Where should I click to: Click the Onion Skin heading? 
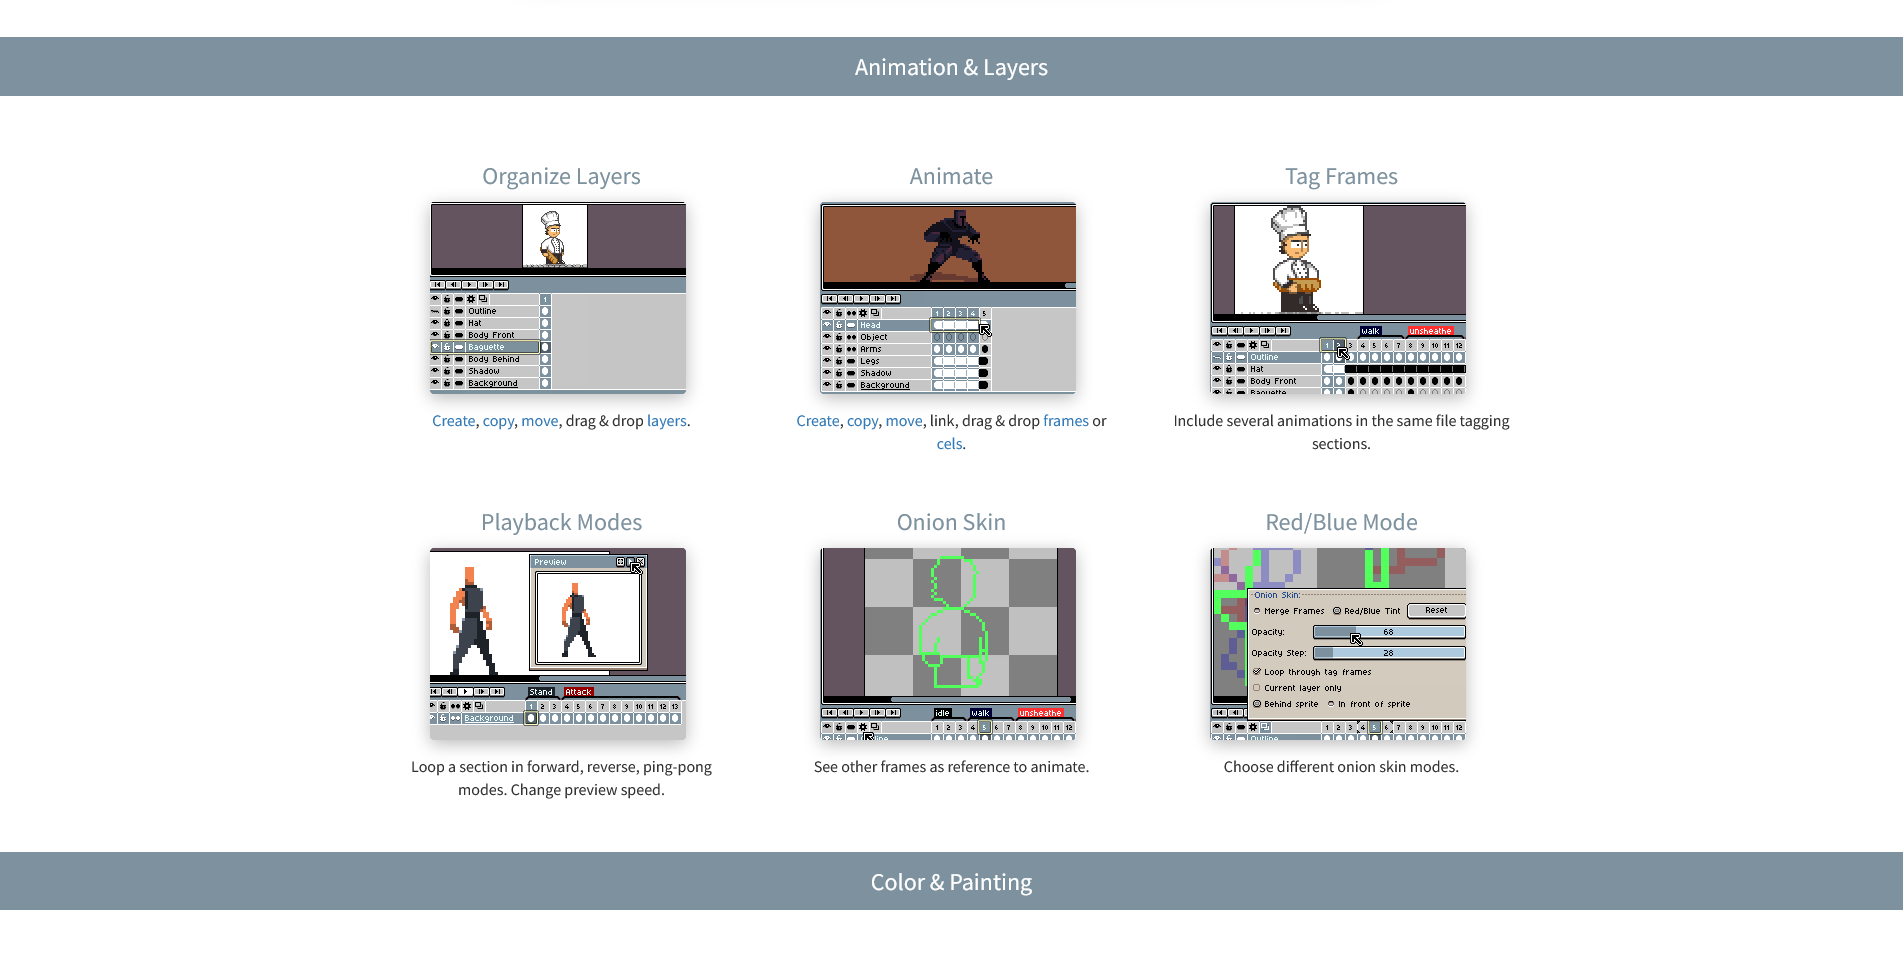point(951,522)
